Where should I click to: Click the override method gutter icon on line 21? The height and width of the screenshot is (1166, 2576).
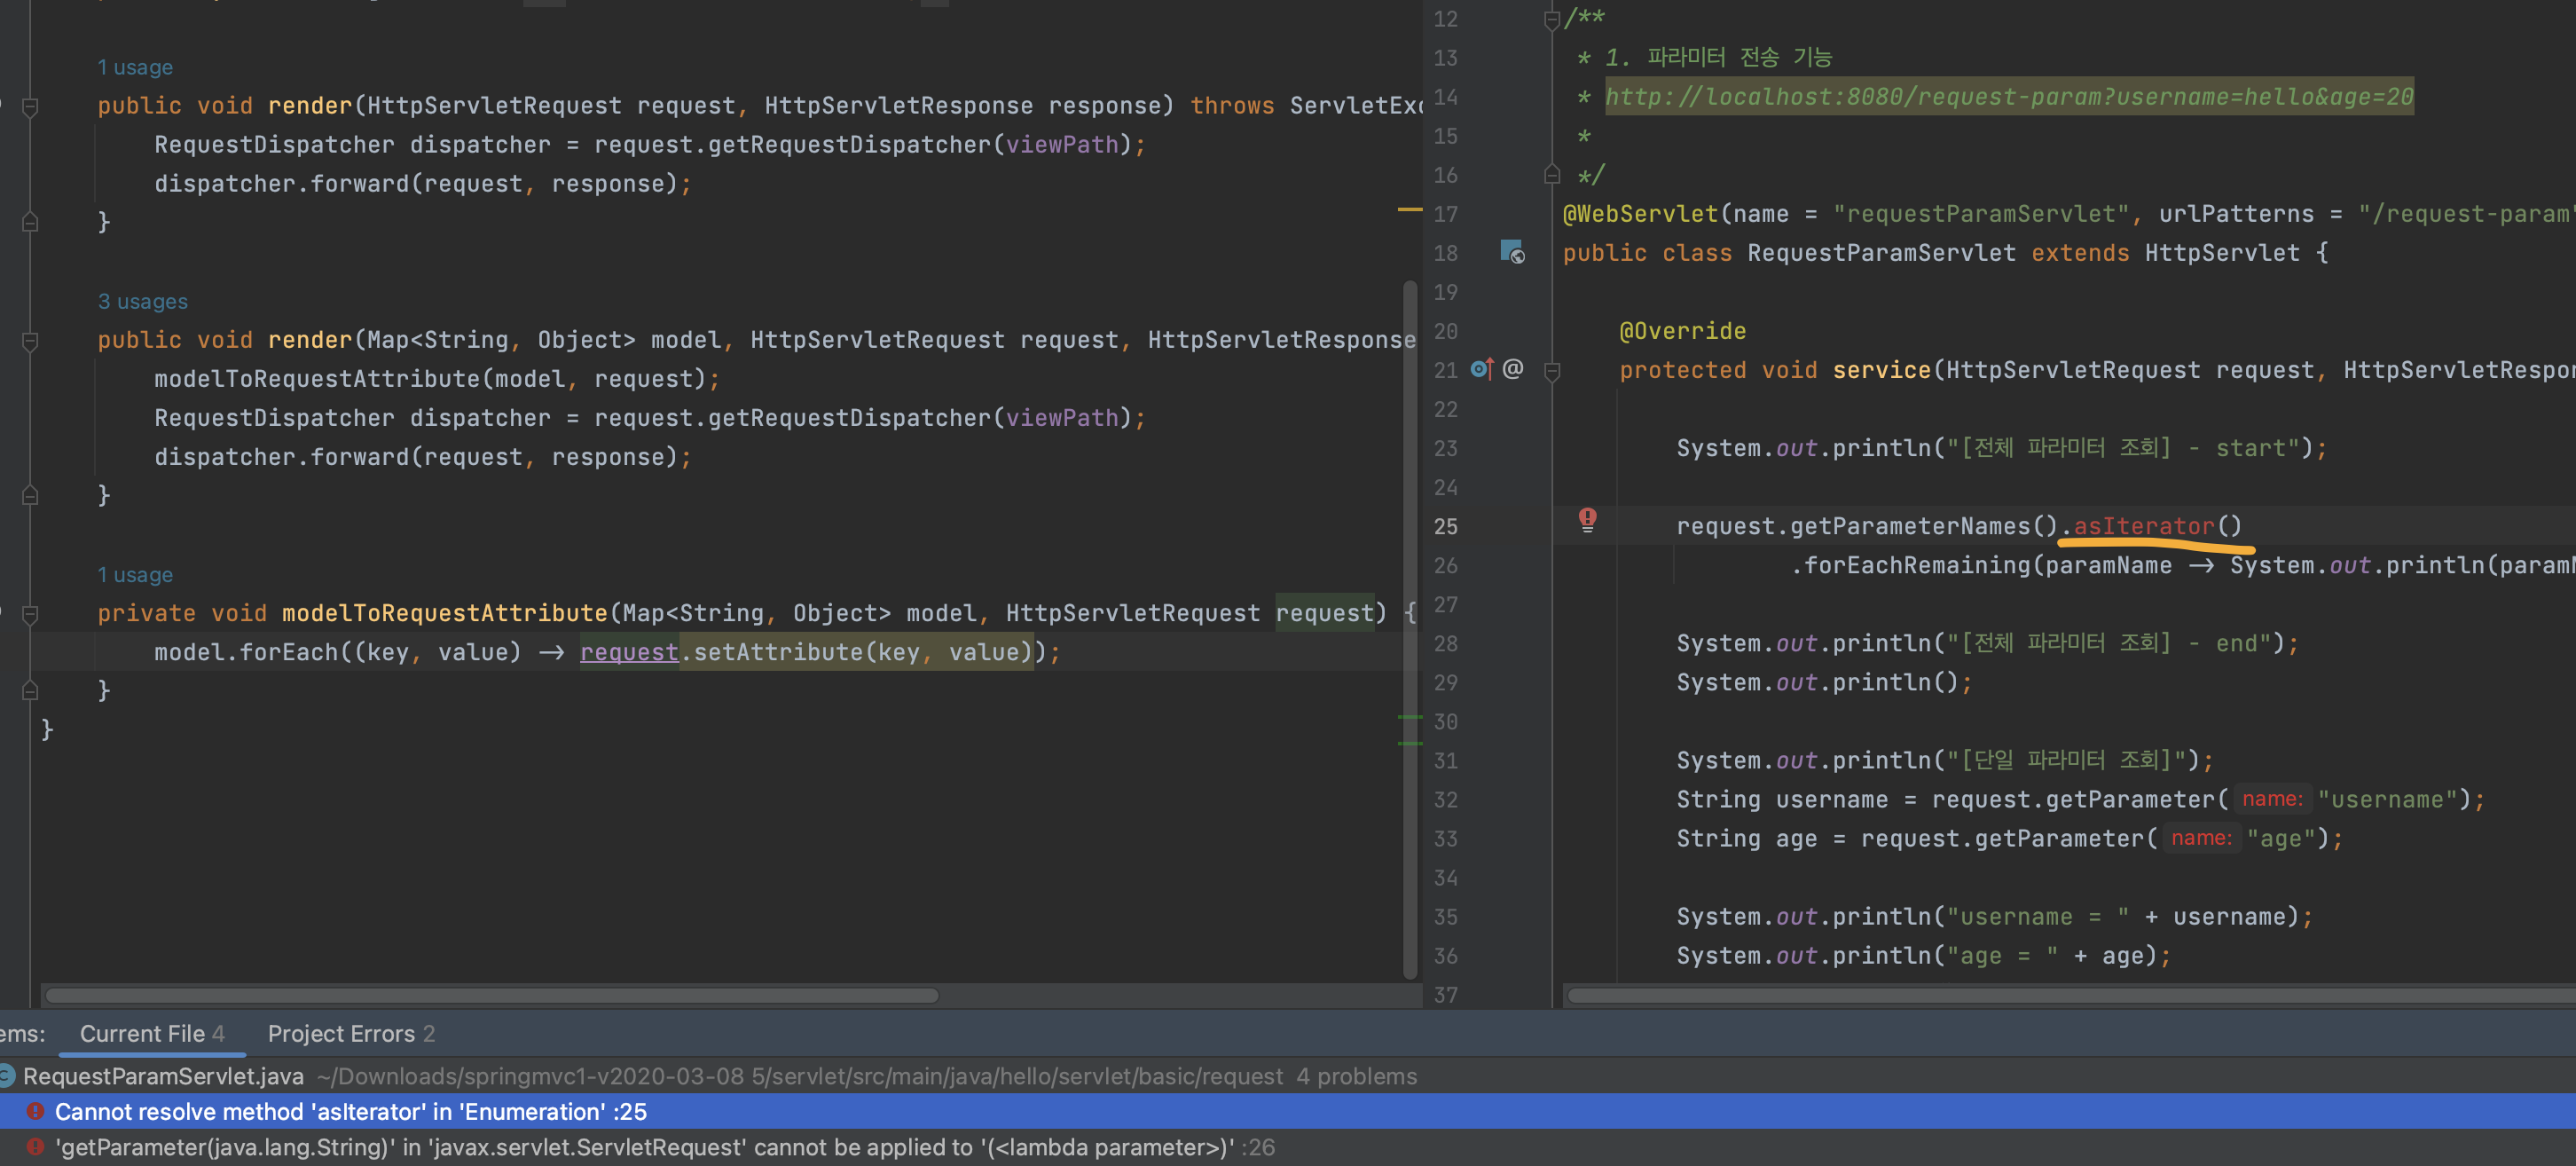pos(1481,370)
